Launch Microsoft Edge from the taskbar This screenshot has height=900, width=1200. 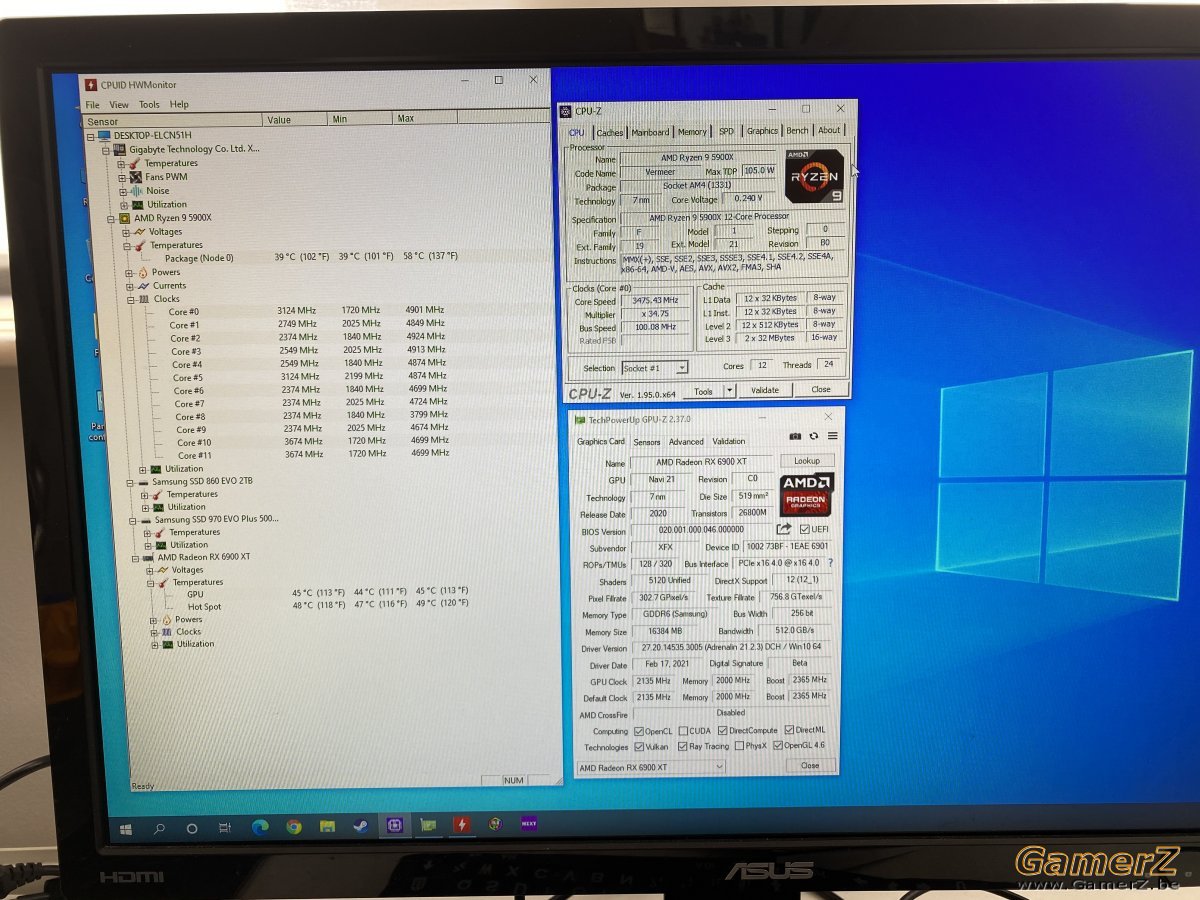pyautogui.click(x=260, y=827)
